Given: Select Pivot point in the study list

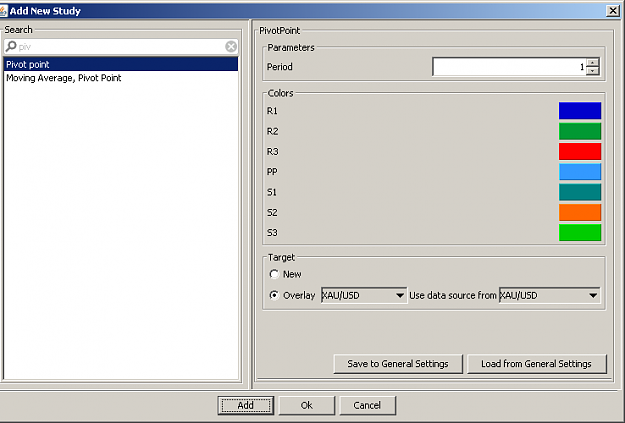Looking at the screenshot, I should 121,64.
